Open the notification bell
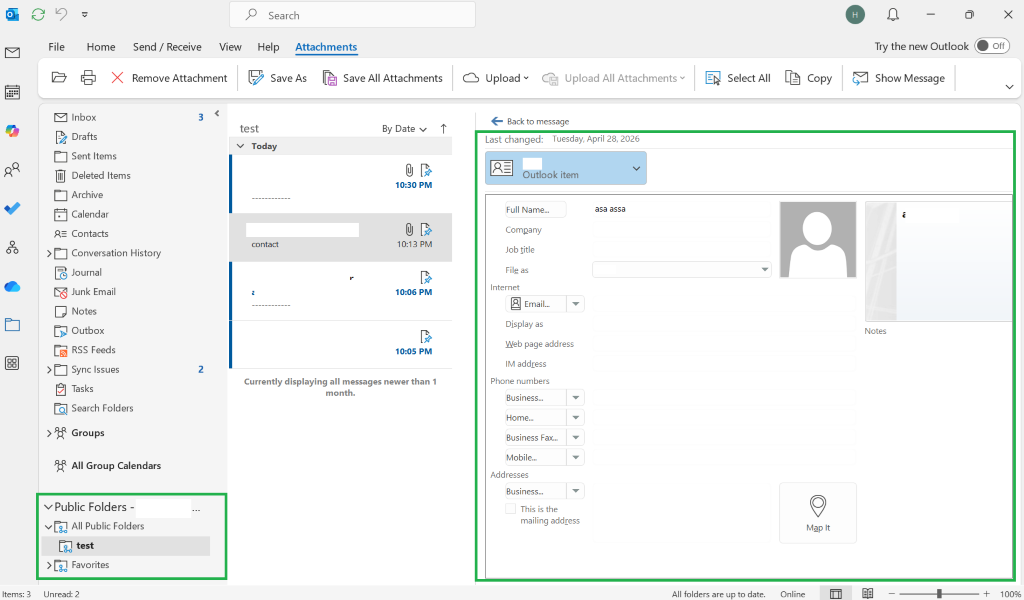Screen dimensions: 1024x600 pos(893,14)
